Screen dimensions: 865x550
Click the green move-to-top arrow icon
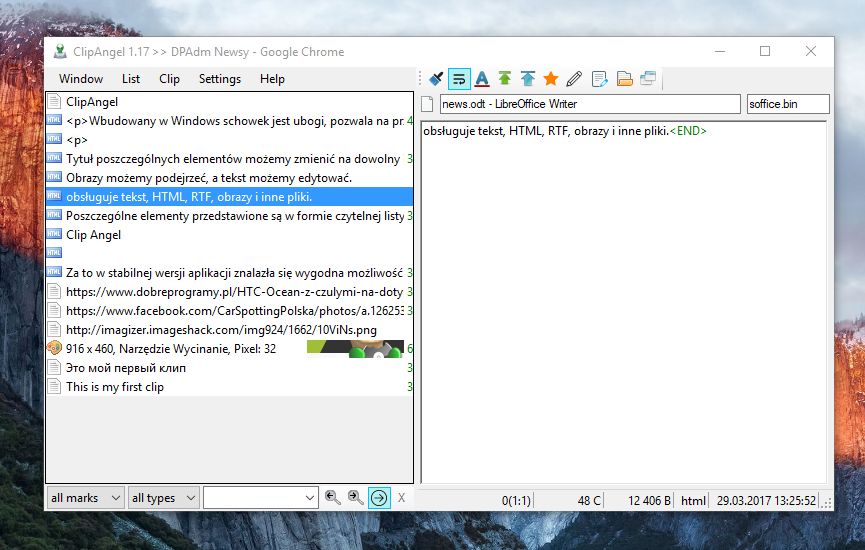coord(505,78)
